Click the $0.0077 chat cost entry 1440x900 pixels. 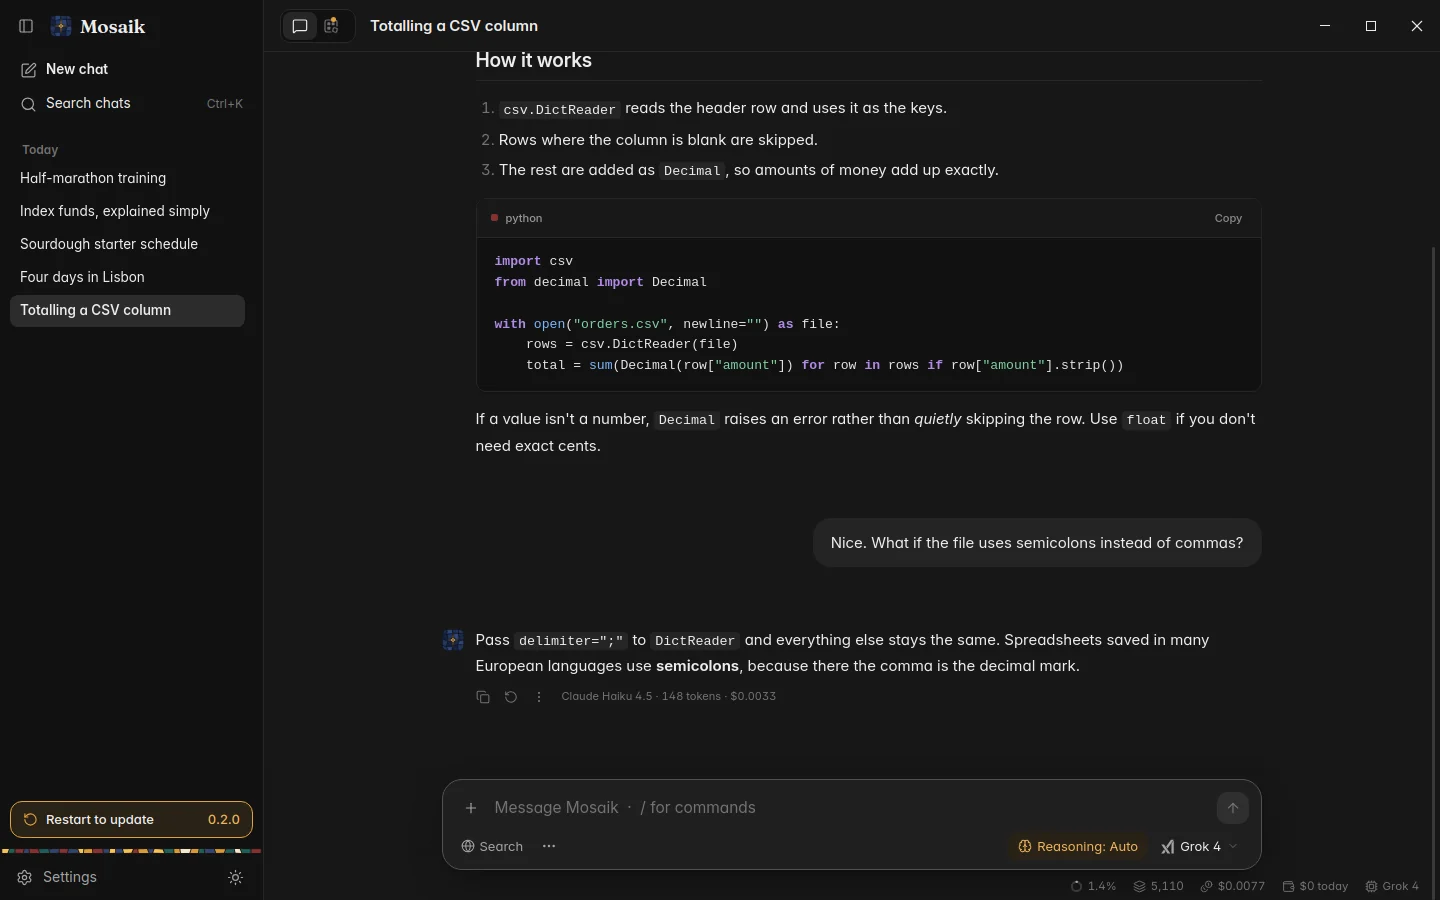click(x=1233, y=886)
